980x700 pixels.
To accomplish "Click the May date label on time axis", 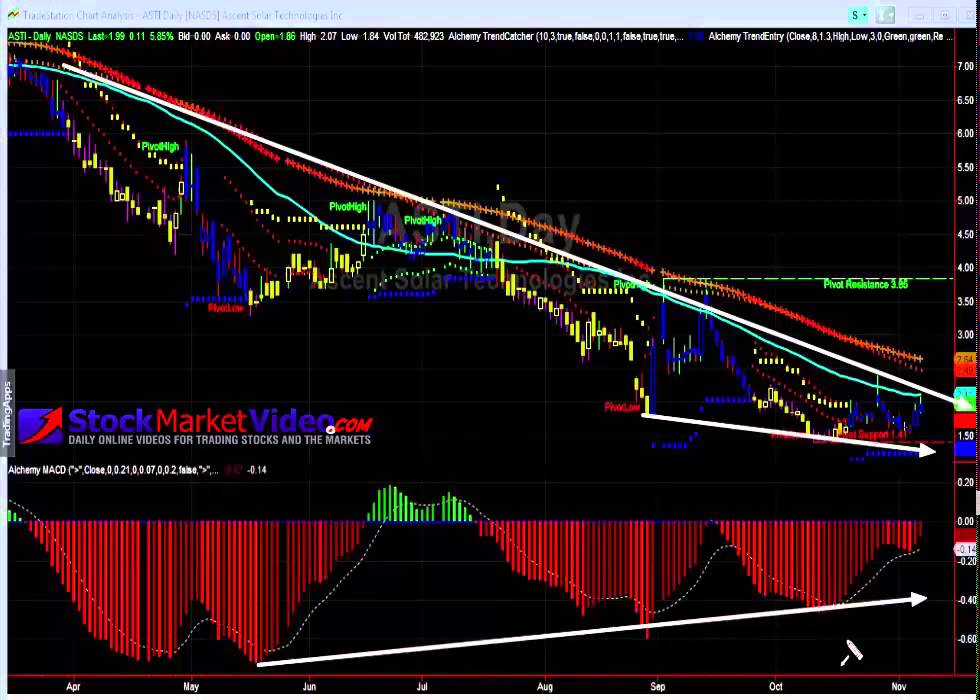I will coord(191,686).
